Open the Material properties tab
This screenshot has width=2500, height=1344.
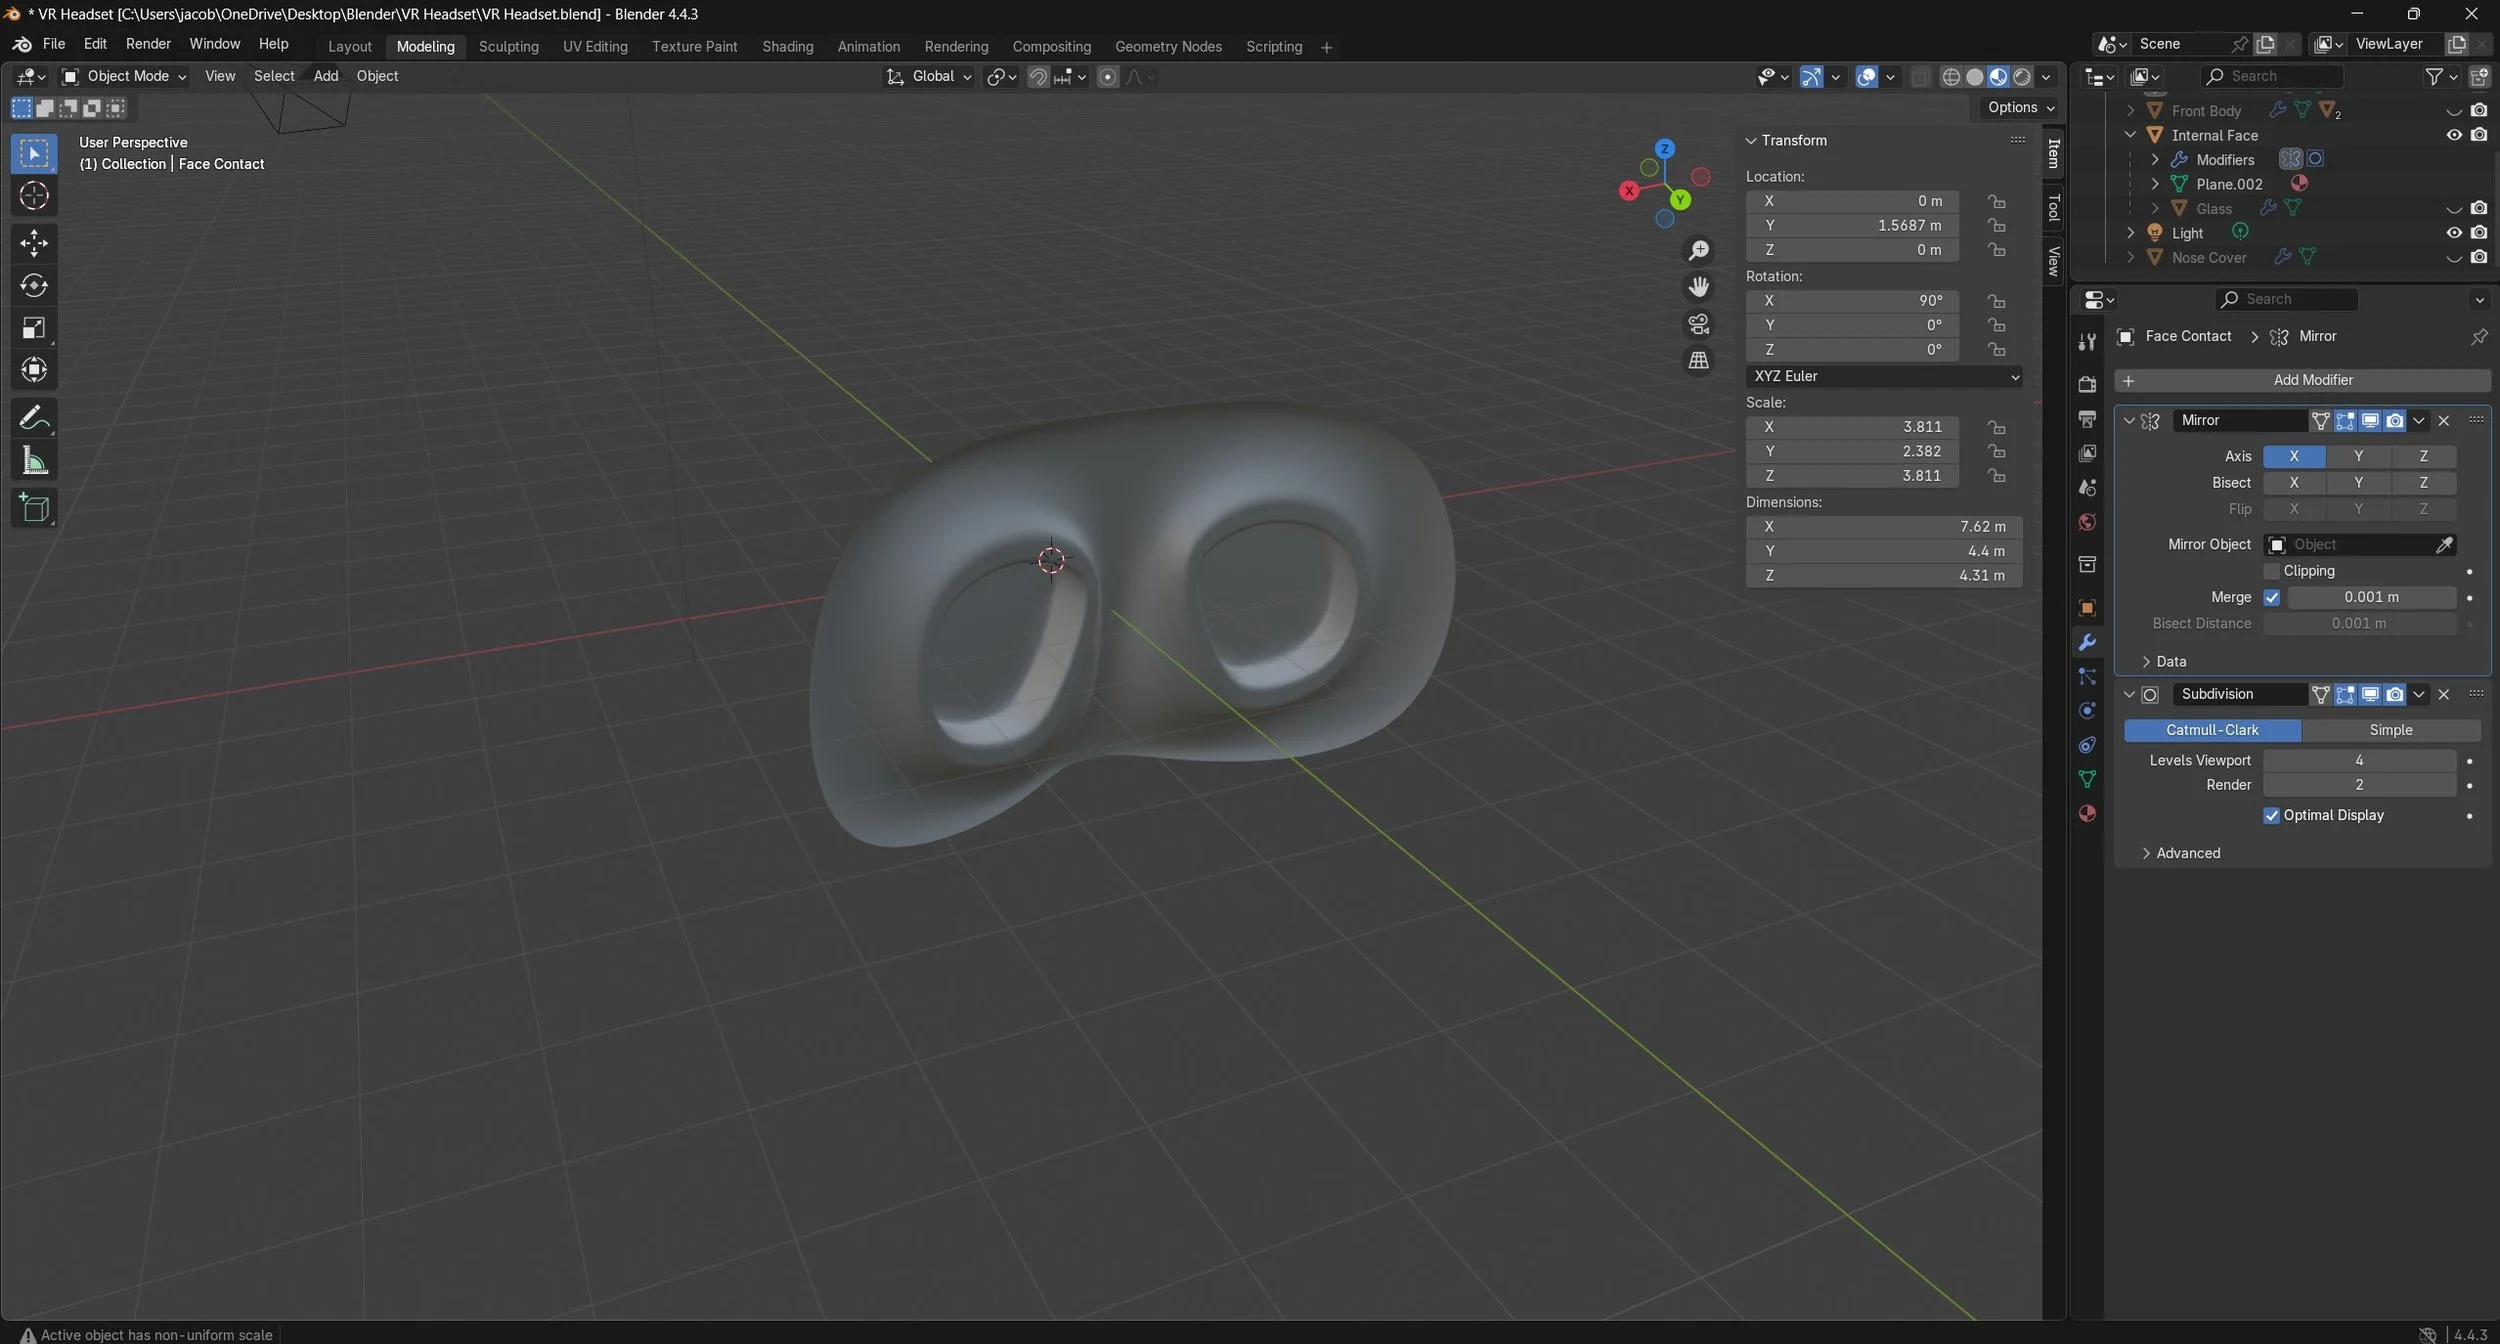[x=2087, y=813]
